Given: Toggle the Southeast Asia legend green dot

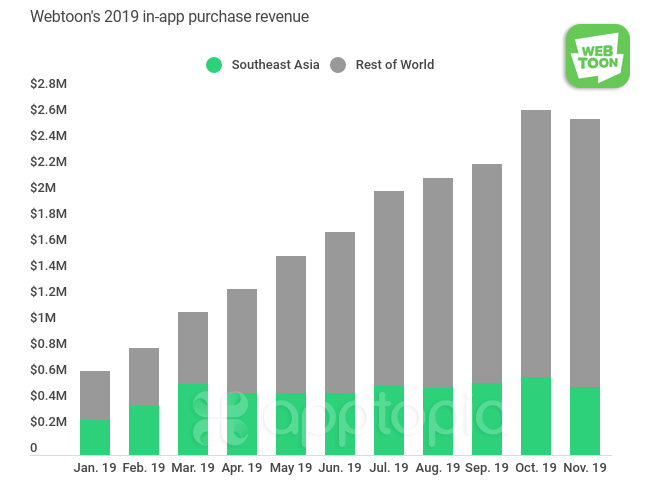Looking at the screenshot, I should coord(214,65).
